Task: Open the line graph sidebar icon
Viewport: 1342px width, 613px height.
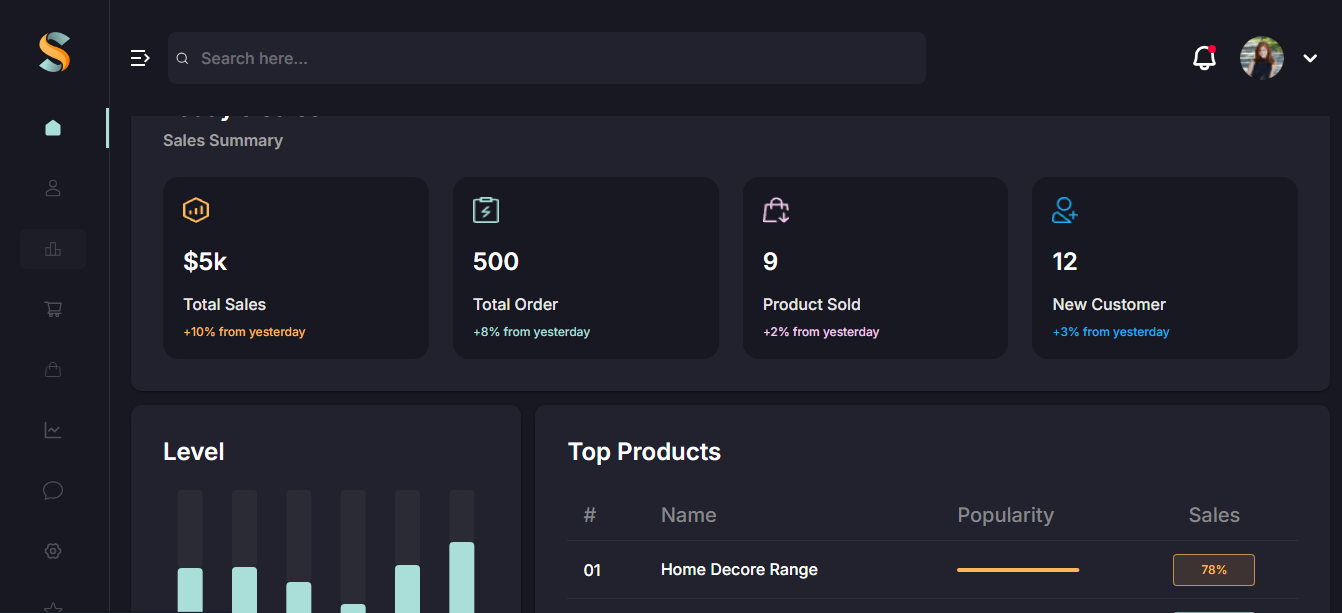Action: tap(53, 430)
